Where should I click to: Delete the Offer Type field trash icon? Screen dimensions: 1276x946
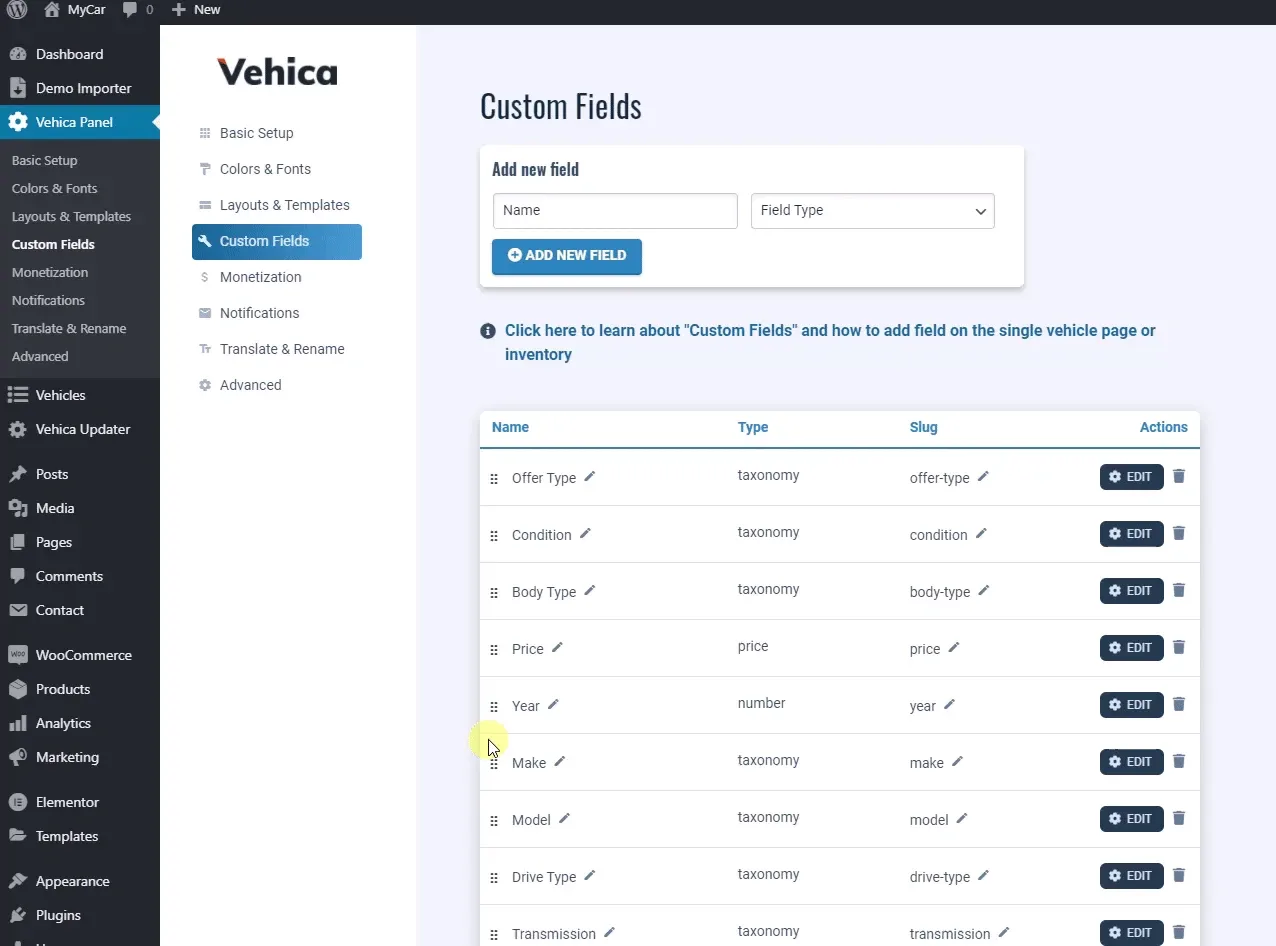point(1179,476)
